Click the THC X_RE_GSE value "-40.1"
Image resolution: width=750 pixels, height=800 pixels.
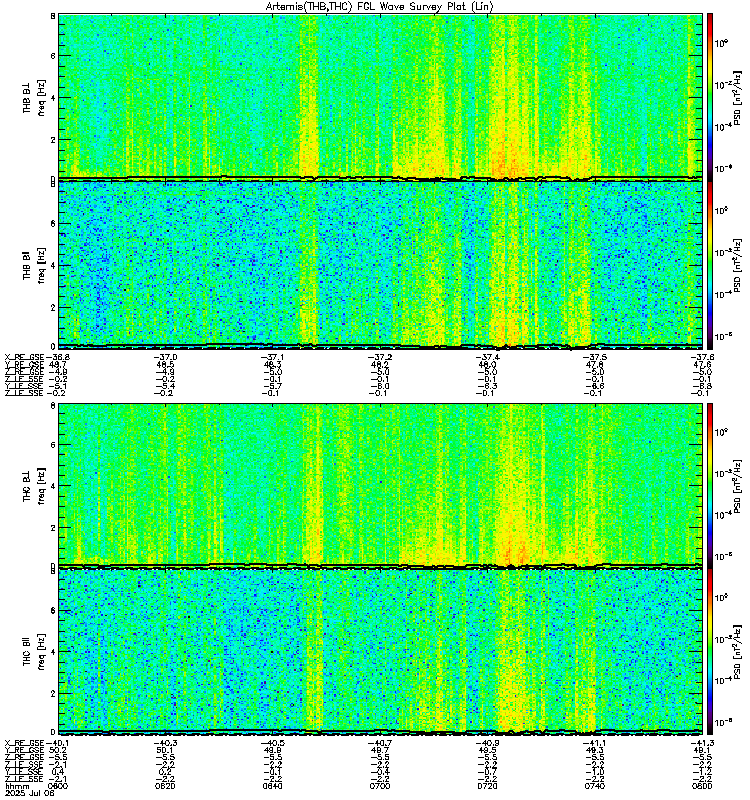(x=58, y=743)
